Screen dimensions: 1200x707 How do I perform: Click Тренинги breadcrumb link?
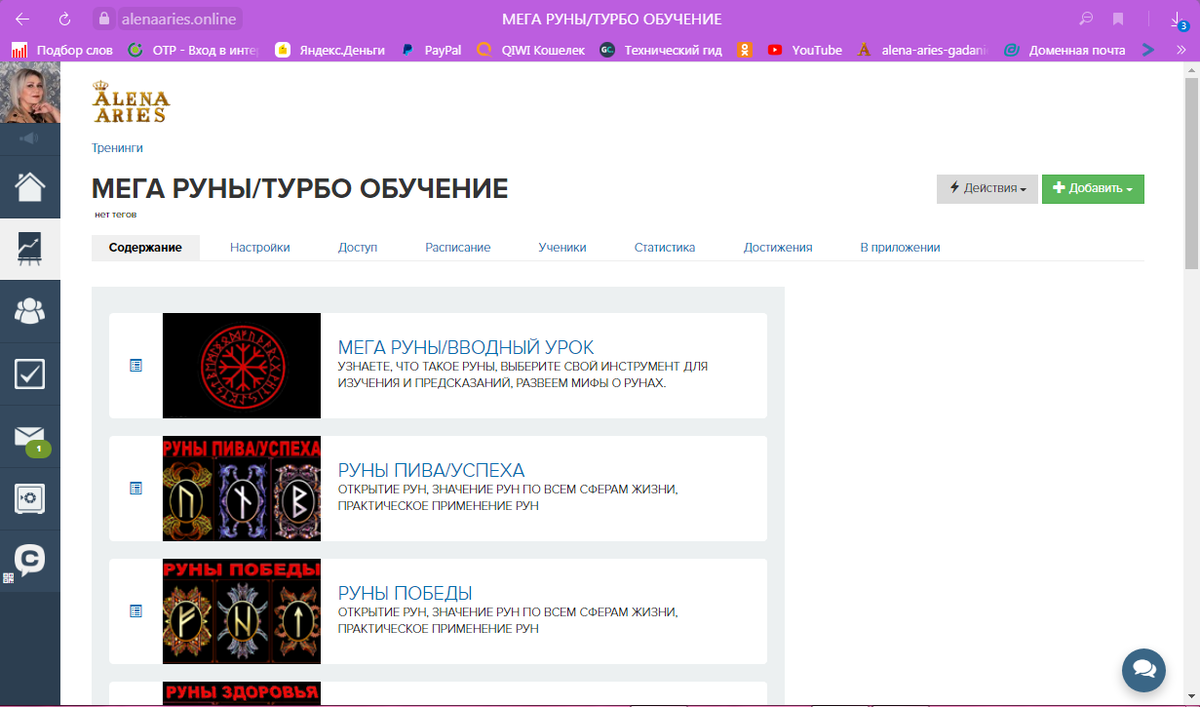coord(117,147)
